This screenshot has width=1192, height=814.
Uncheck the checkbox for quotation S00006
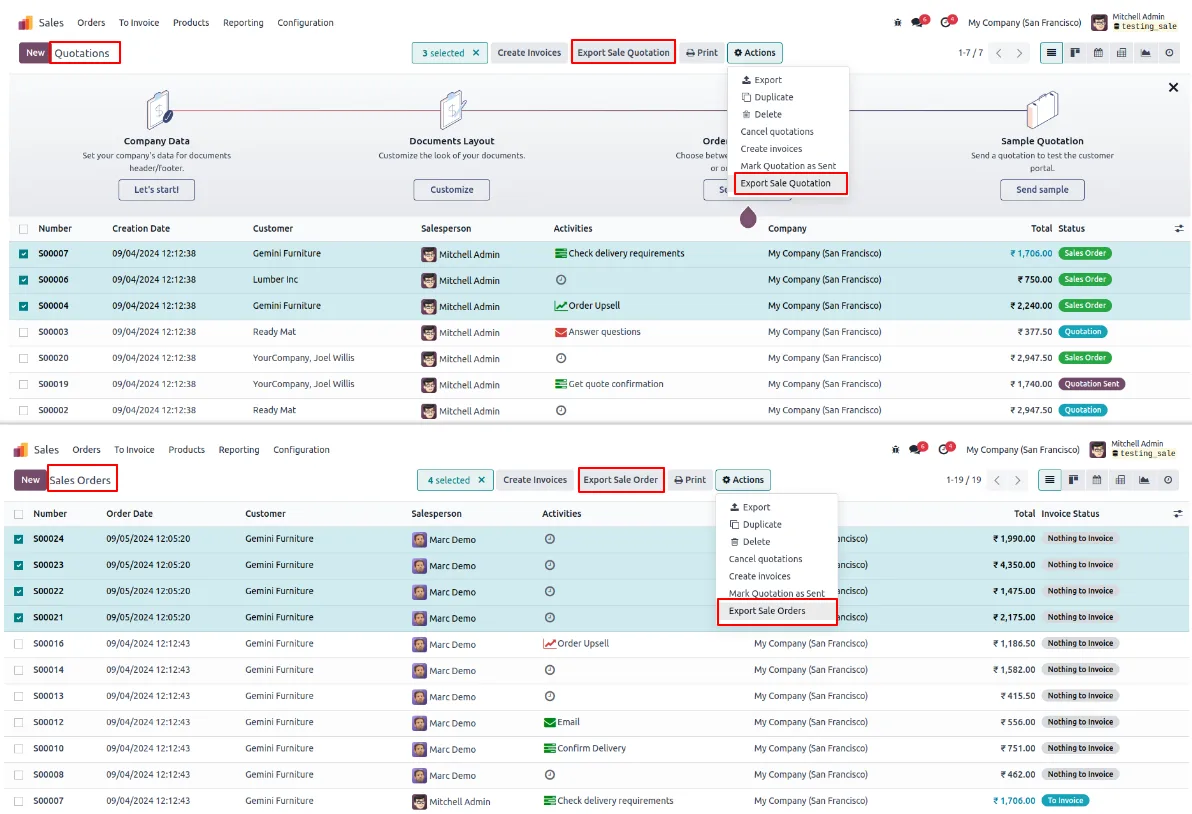pyautogui.click(x=24, y=280)
